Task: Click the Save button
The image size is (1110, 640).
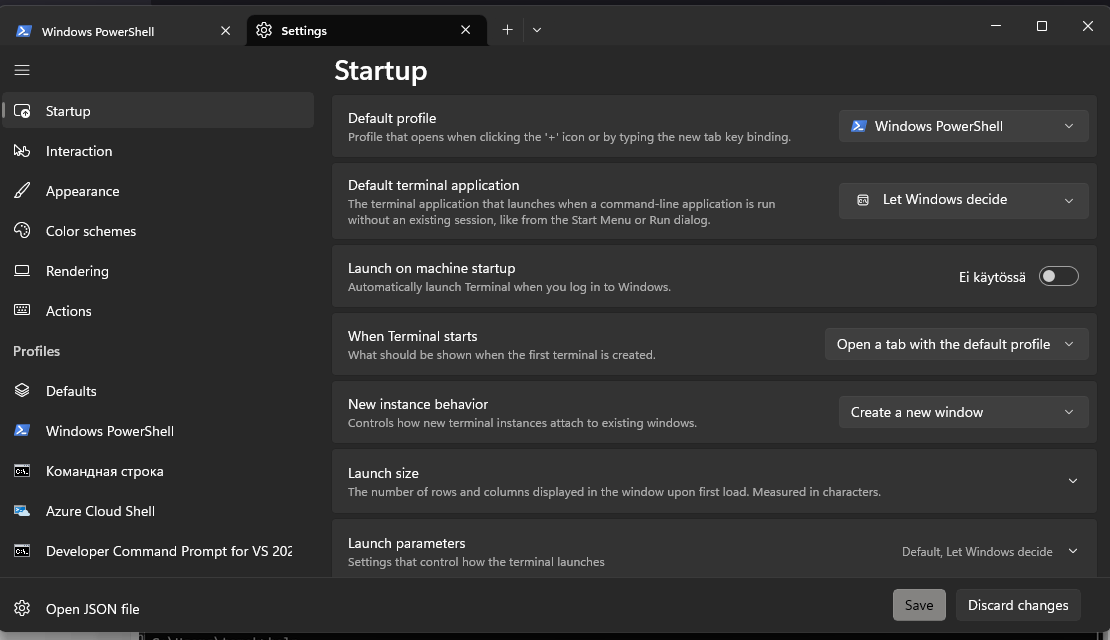Action: pos(918,605)
